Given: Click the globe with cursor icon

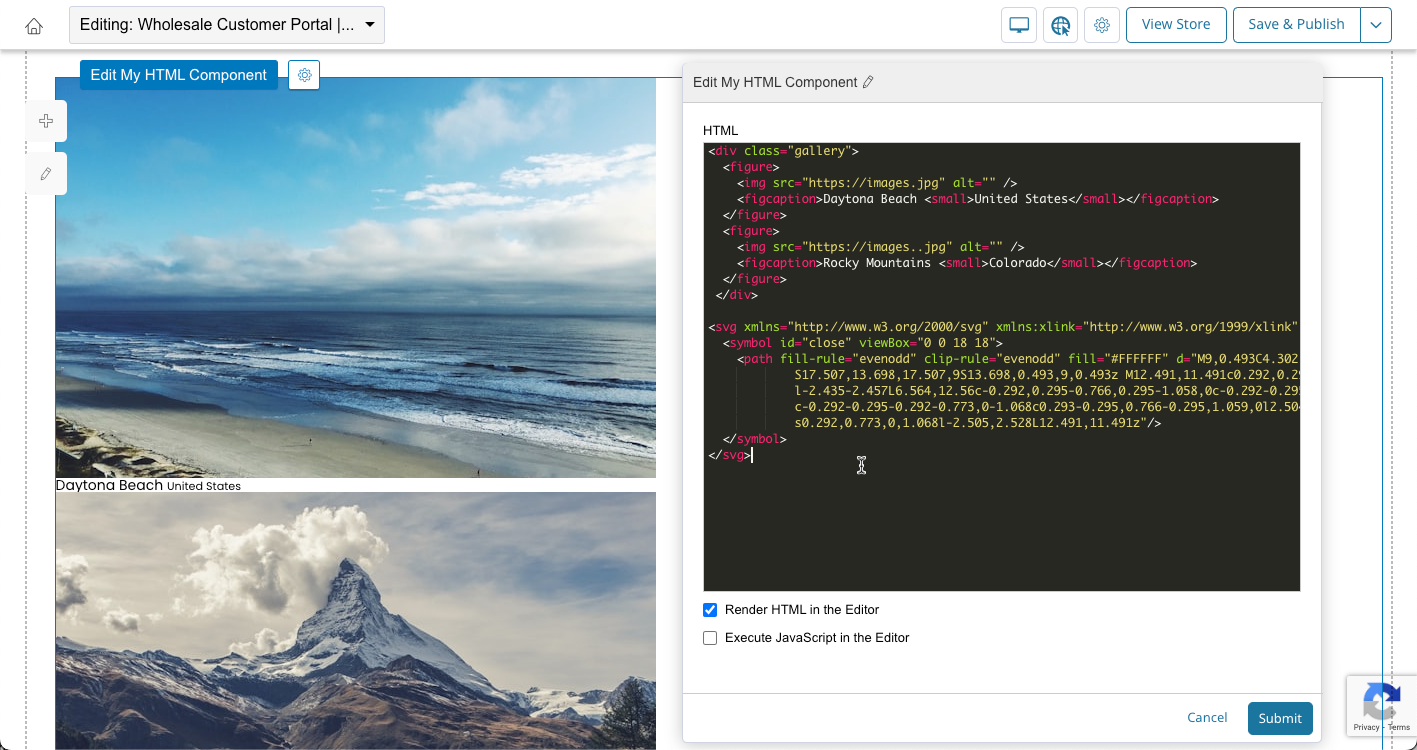Looking at the screenshot, I should [1060, 25].
